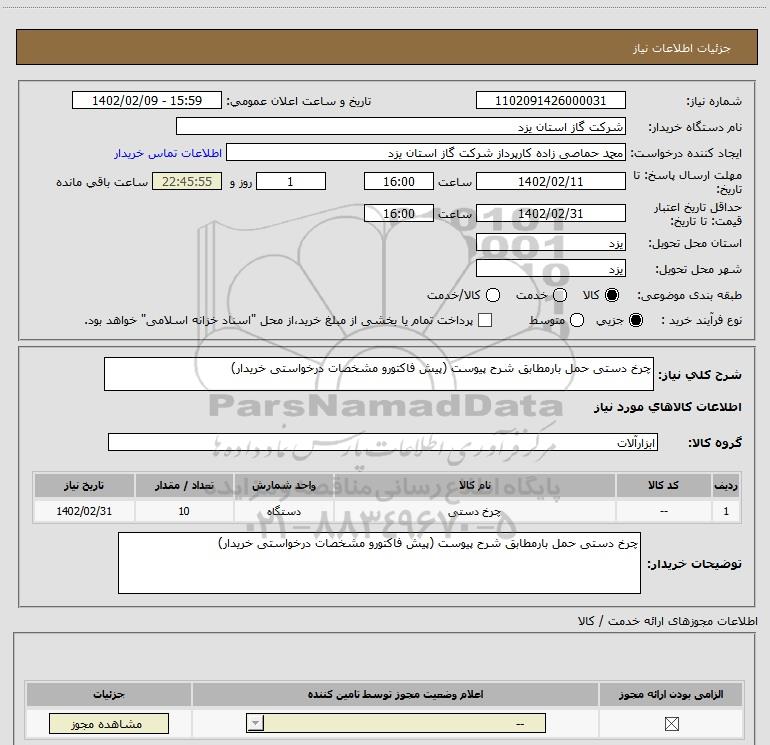Click the need number field 1102091426000031
770x745 pixels.
[x=550, y=100]
